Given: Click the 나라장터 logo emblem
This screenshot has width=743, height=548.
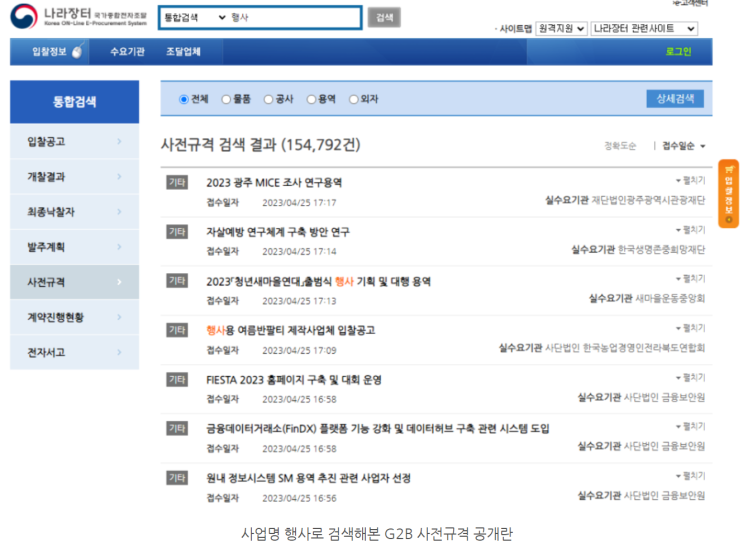Looking at the screenshot, I should [24, 17].
